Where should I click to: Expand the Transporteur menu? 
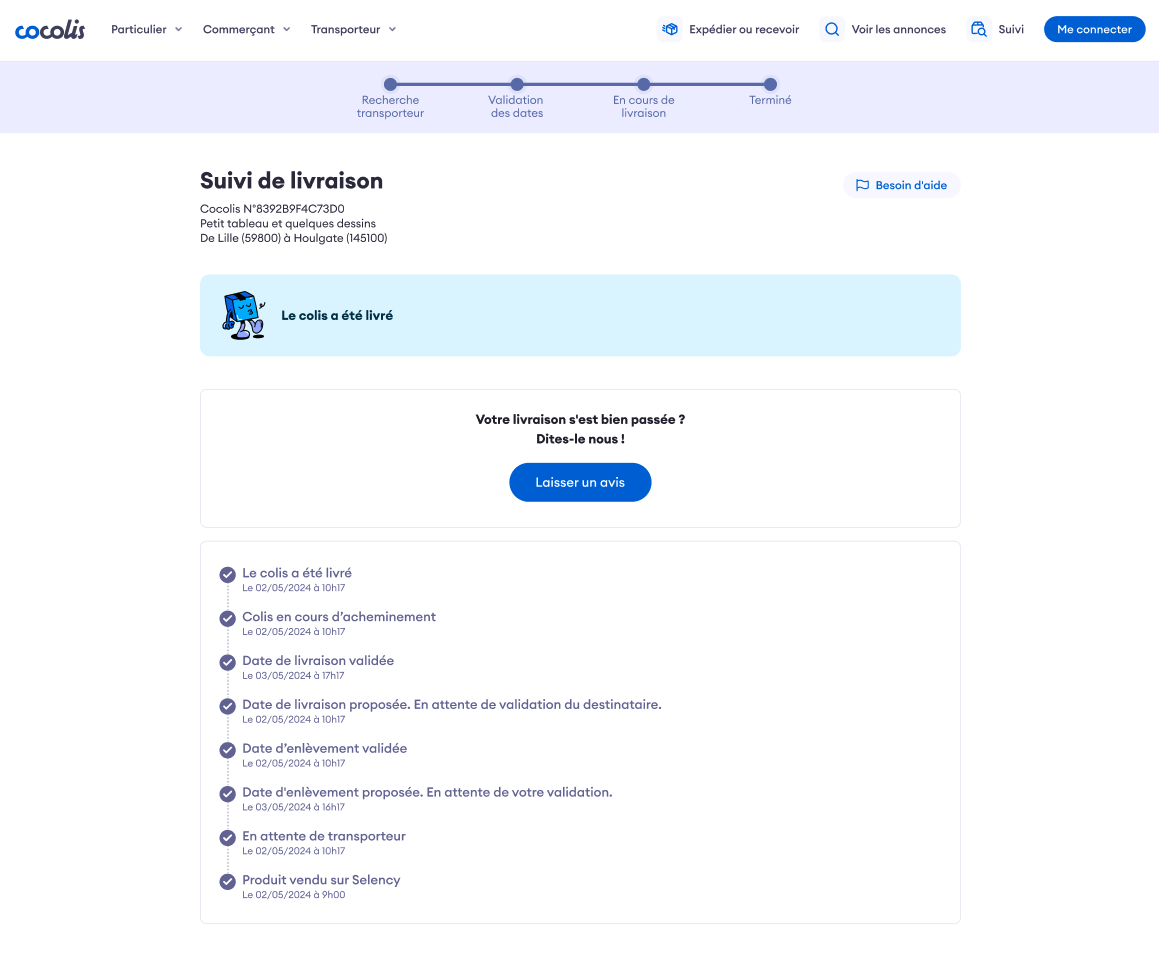353,29
